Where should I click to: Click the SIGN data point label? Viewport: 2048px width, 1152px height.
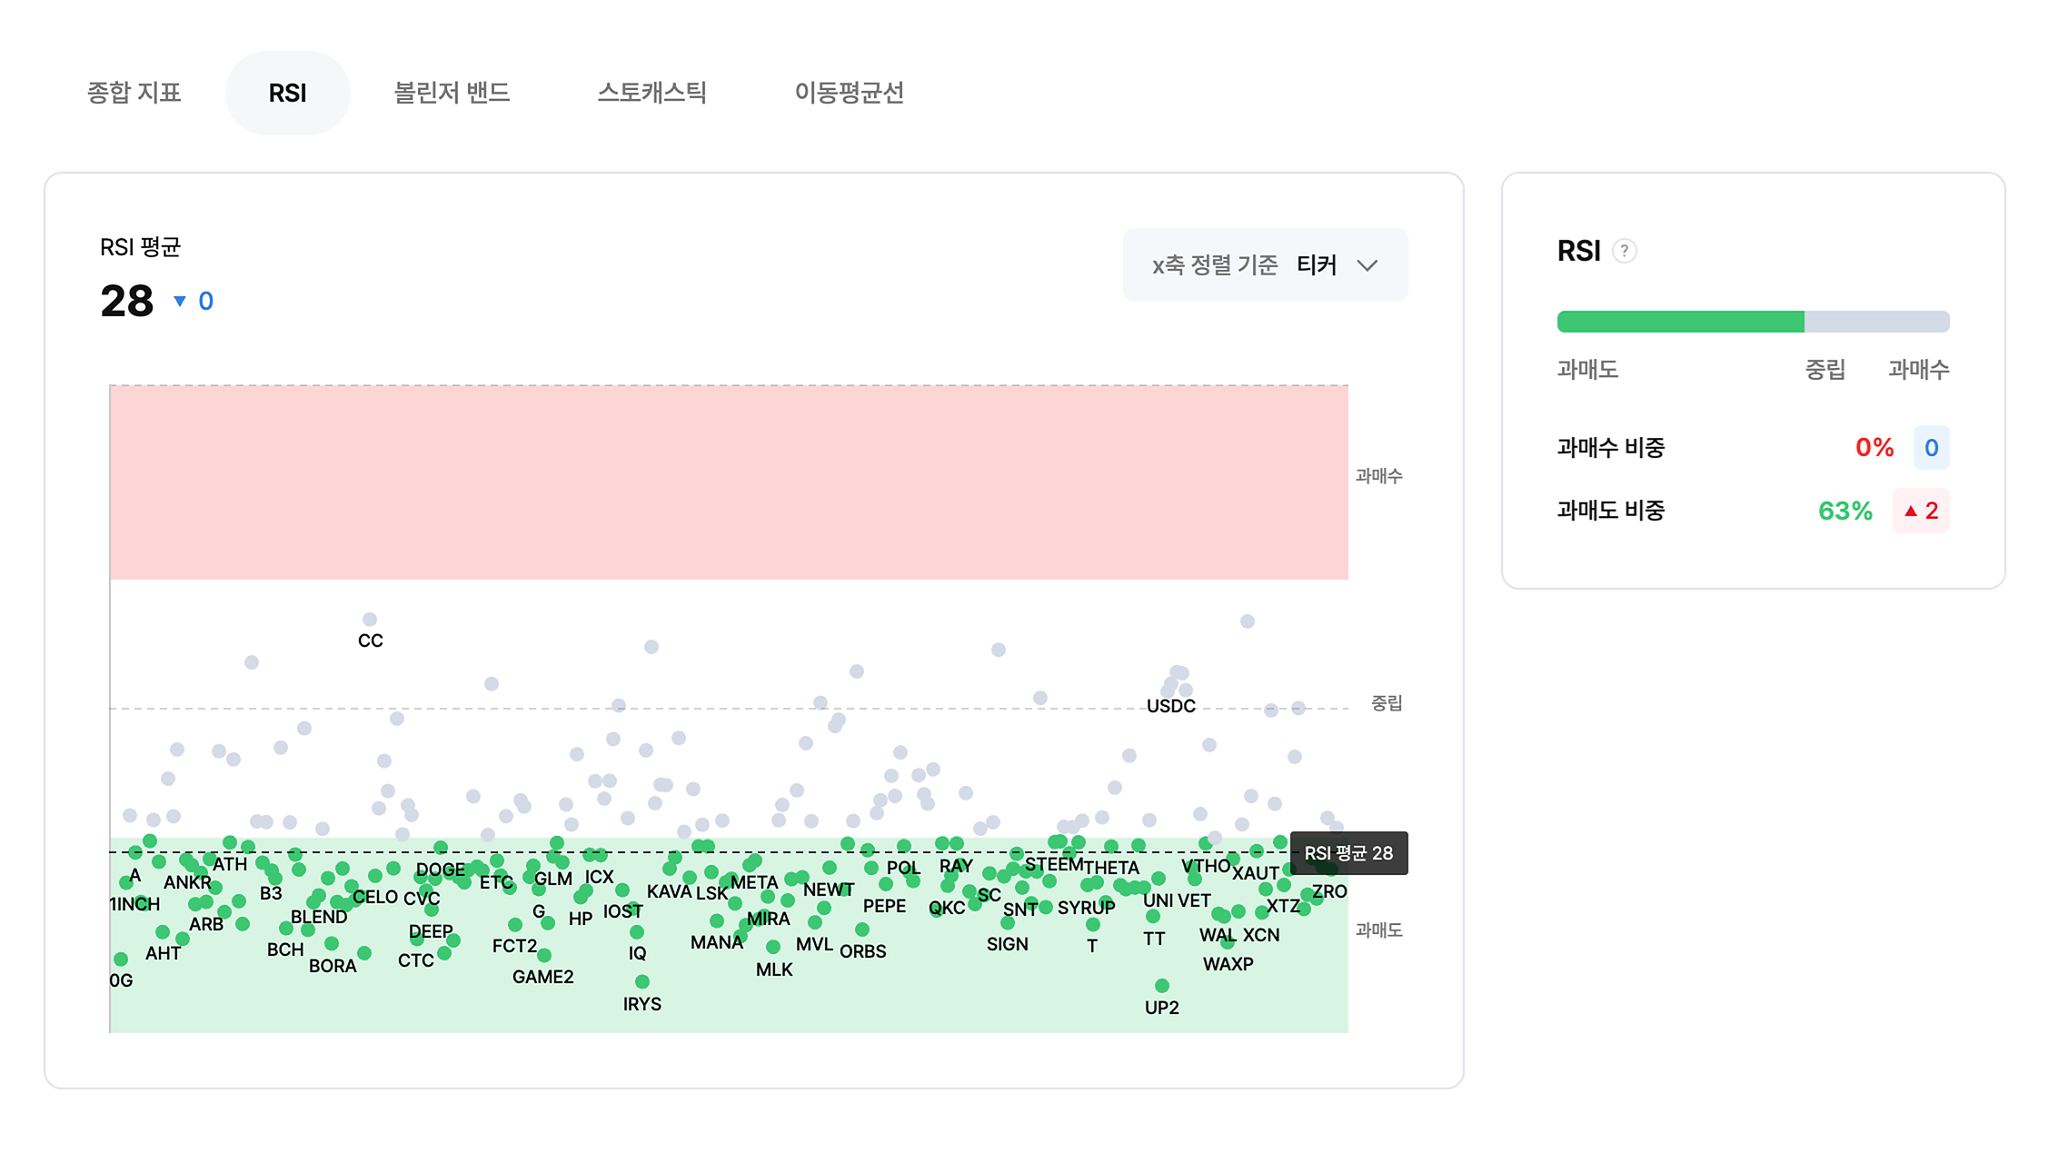point(1007,944)
